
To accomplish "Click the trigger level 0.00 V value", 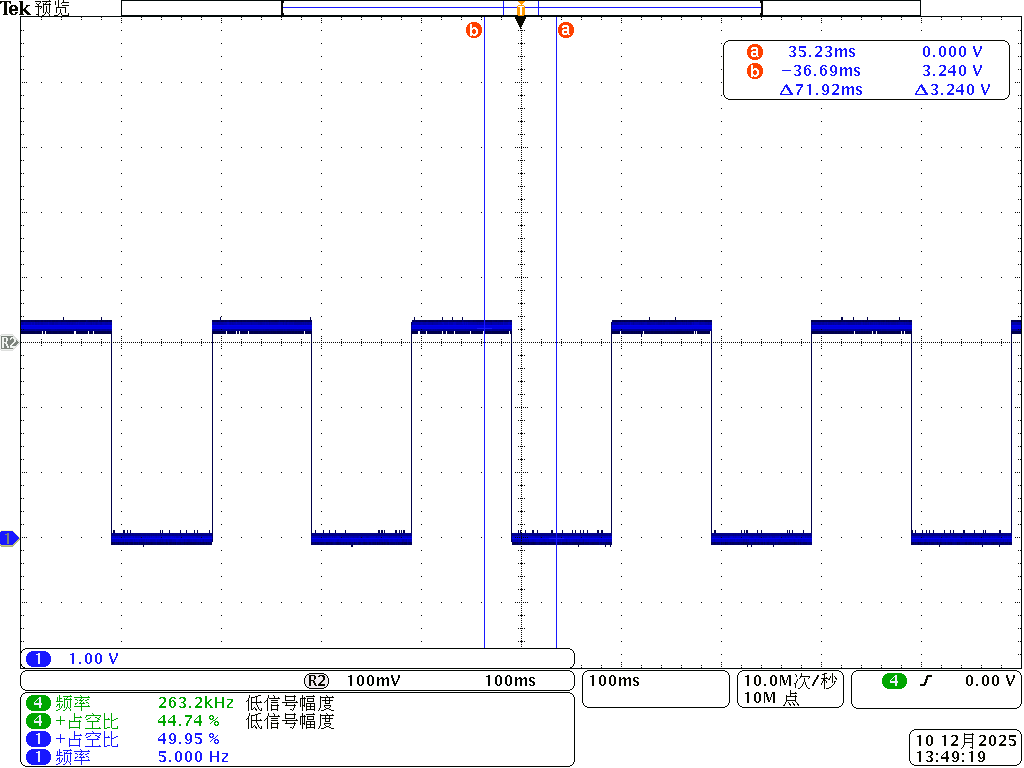I will pos(988,681).
